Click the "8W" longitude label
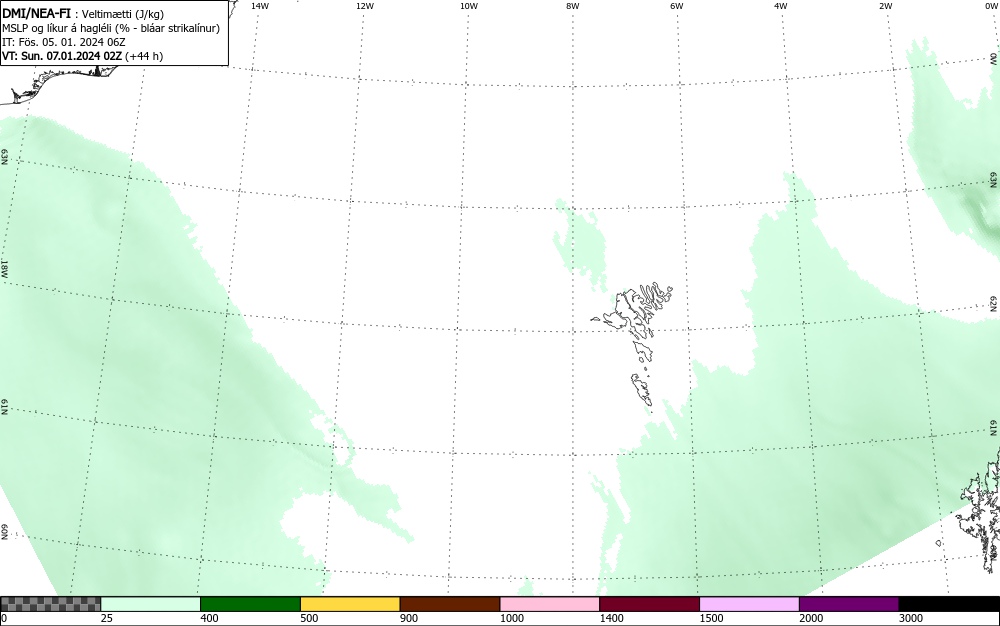Image resolution: width=1000 pixels, height=626 pixels. pyautogui.click(x=573, y=6)
